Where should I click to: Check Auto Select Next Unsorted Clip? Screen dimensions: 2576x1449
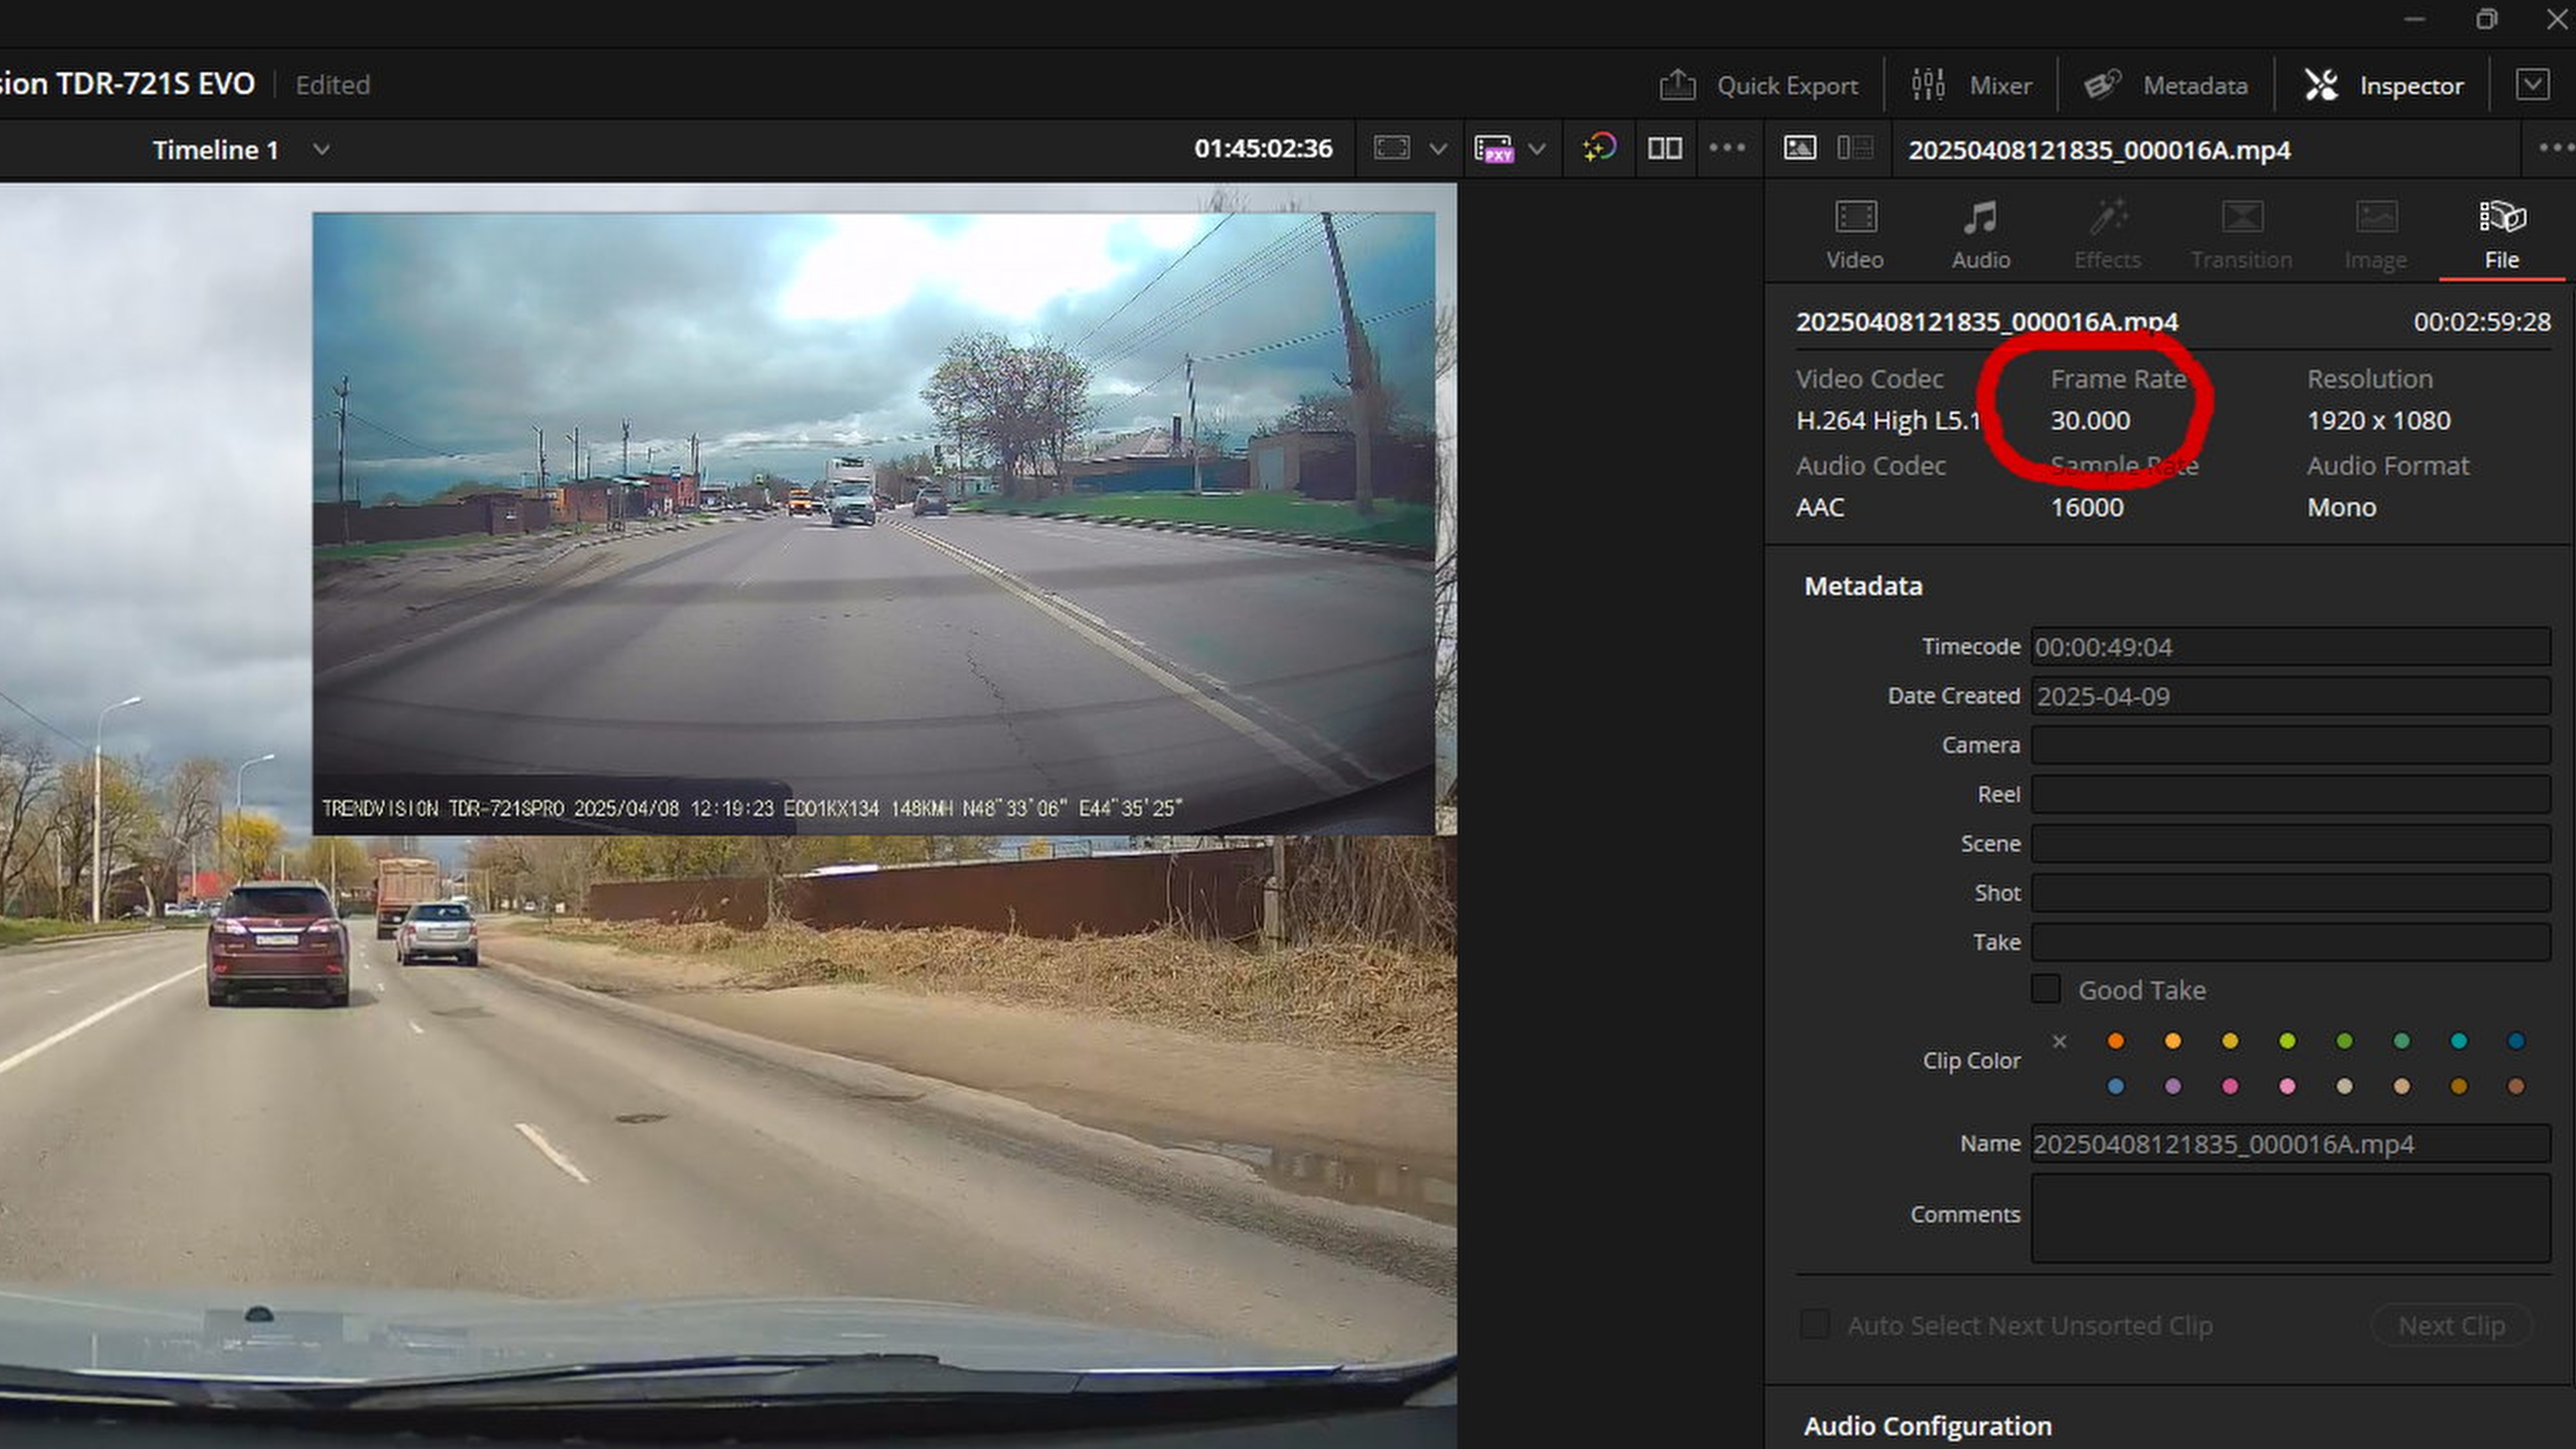coord(1815,1324)
